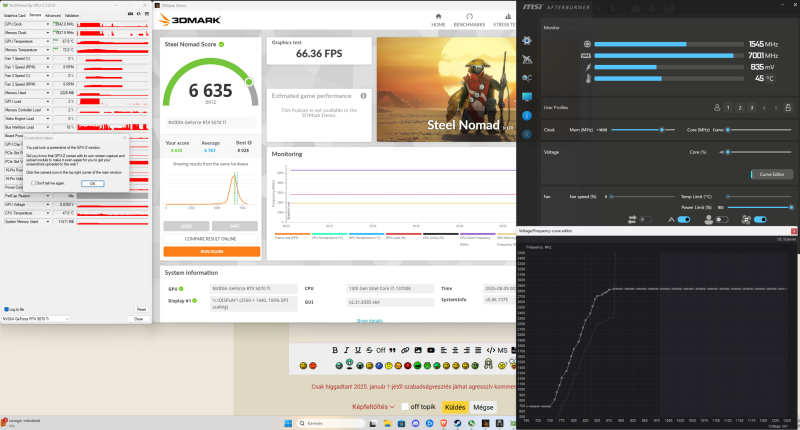Click the GPU-Z refresh icon

click(x=138, y=14)
